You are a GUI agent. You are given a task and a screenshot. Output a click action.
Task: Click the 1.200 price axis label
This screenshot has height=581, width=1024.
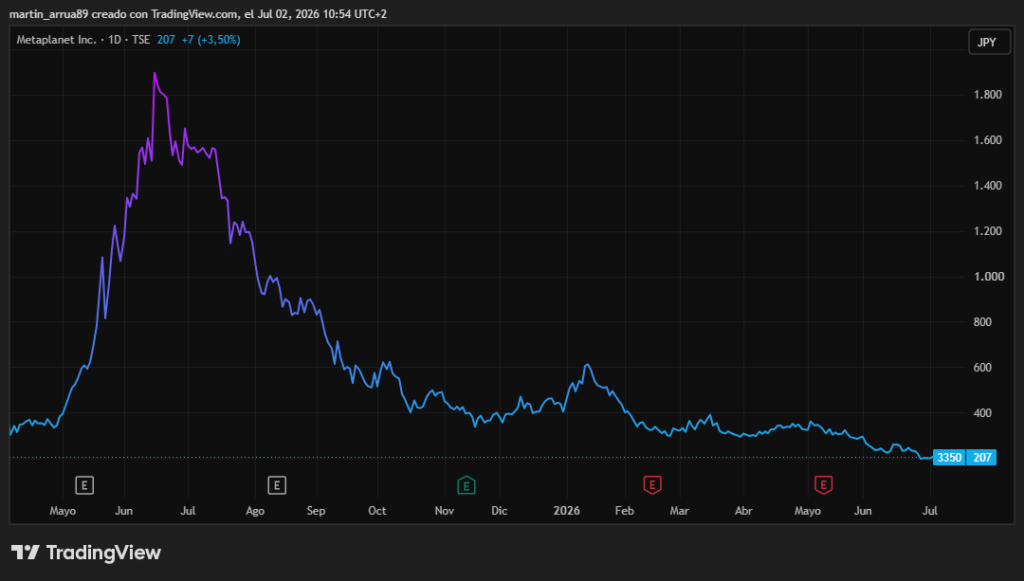pos(987,231)
